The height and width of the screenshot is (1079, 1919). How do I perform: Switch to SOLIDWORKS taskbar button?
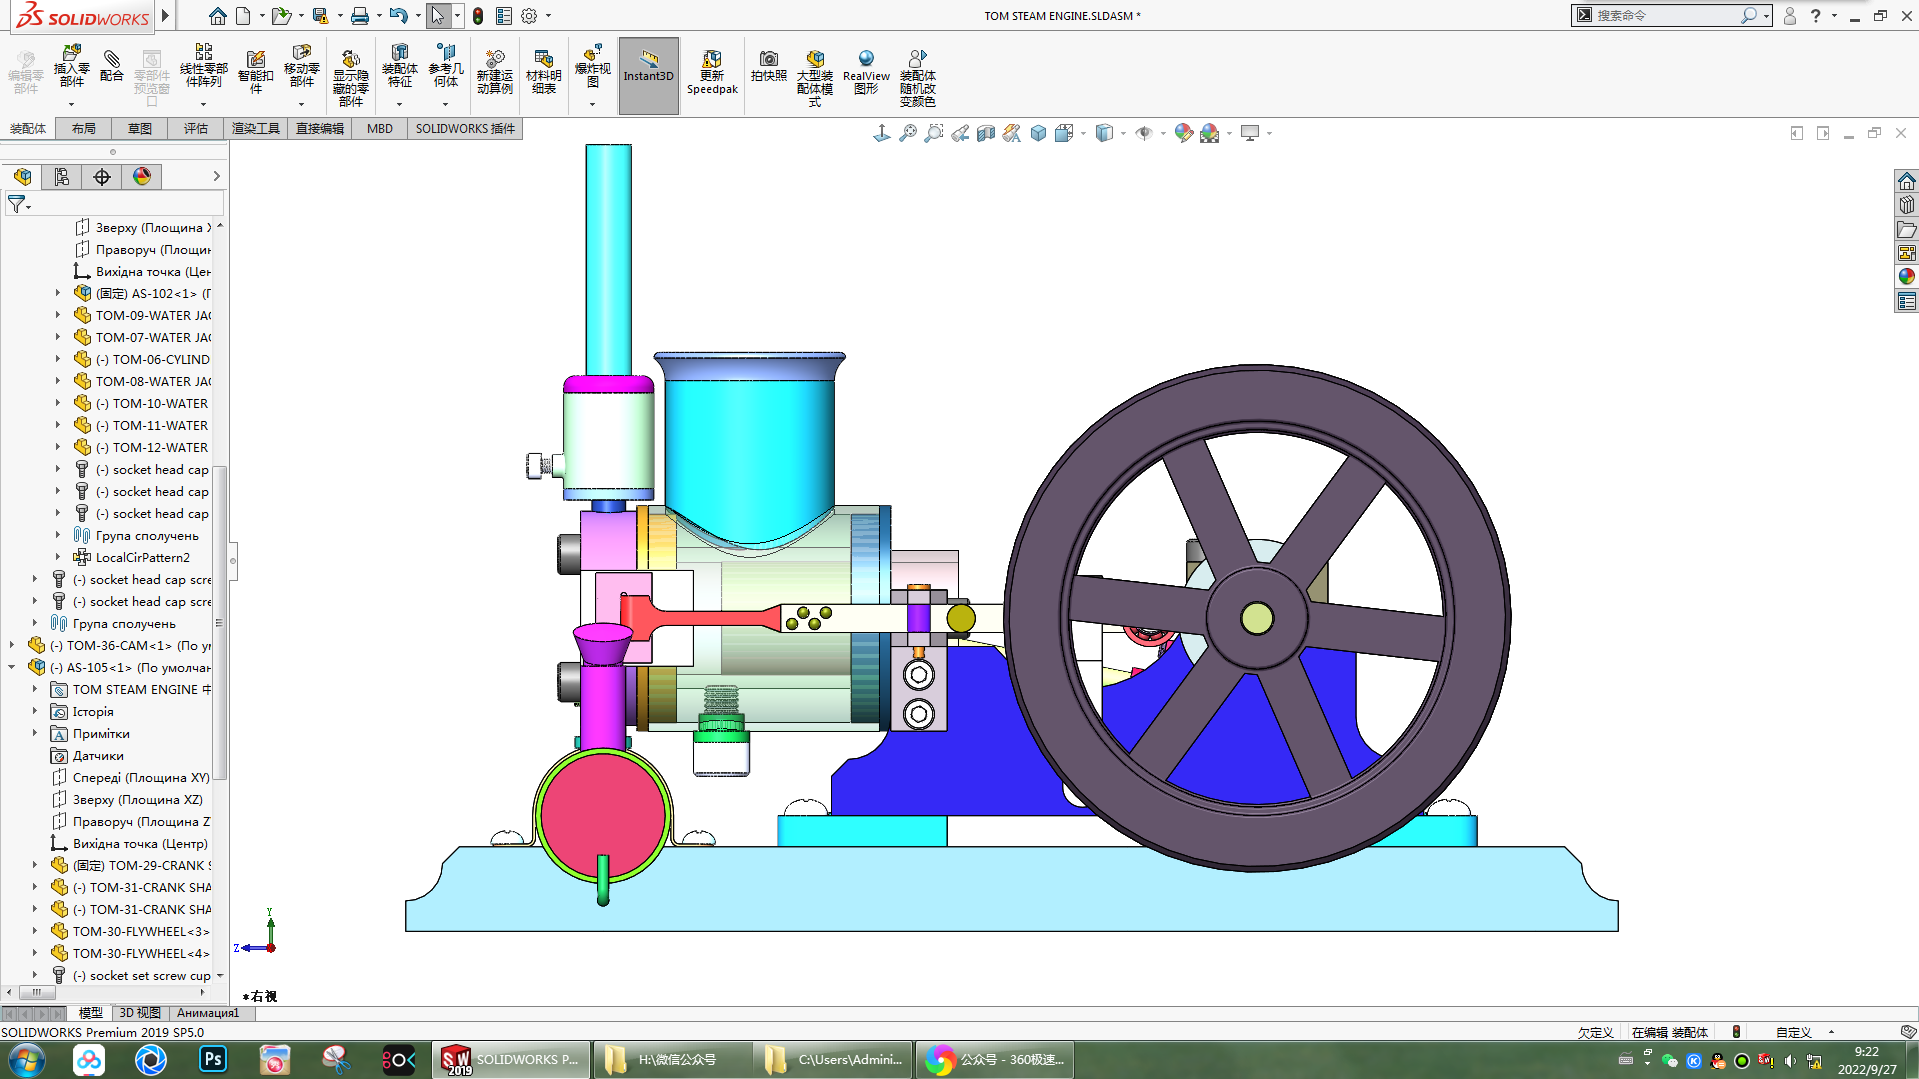point(510,1060)
